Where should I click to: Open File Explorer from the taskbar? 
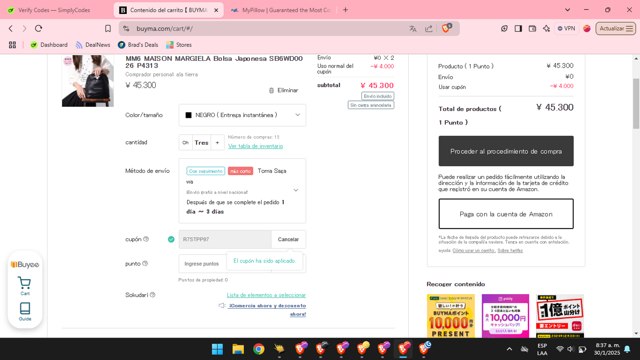pyautogui.click(x=238, y=349)
